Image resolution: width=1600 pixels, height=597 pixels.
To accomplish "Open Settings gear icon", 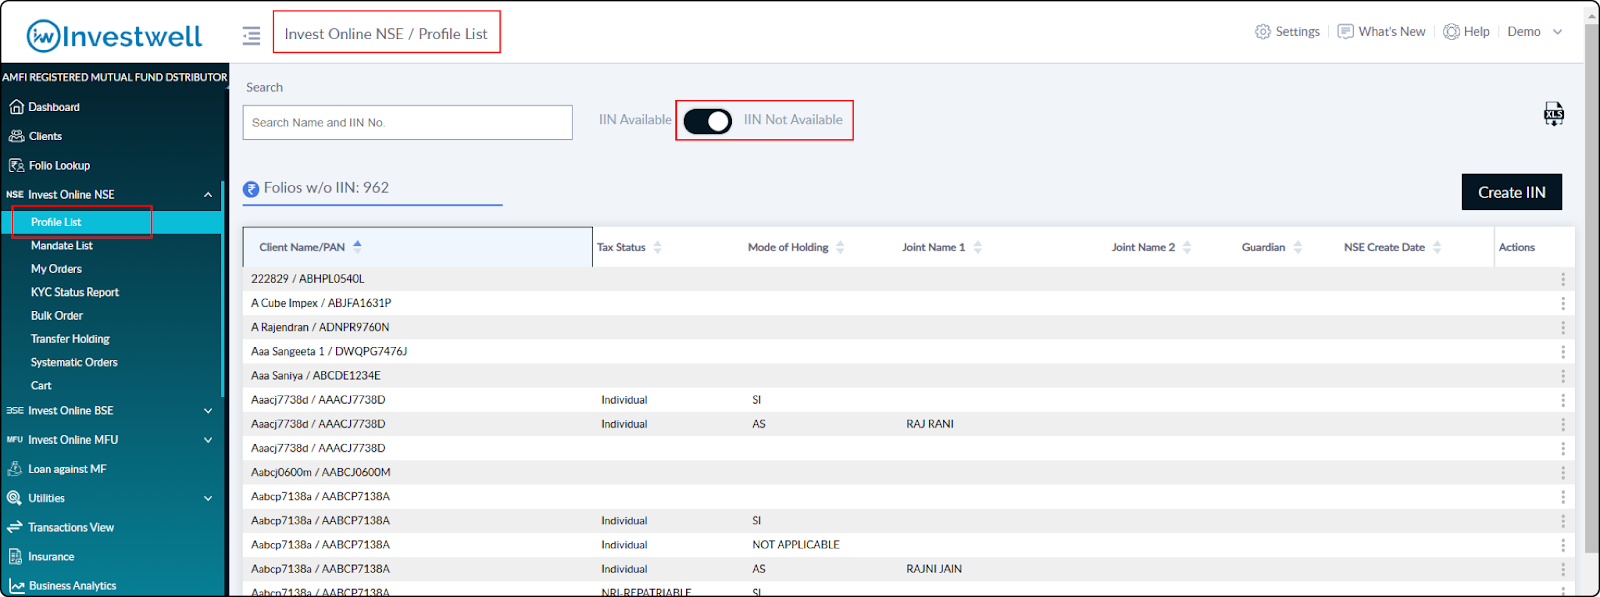I will 1263,32.
